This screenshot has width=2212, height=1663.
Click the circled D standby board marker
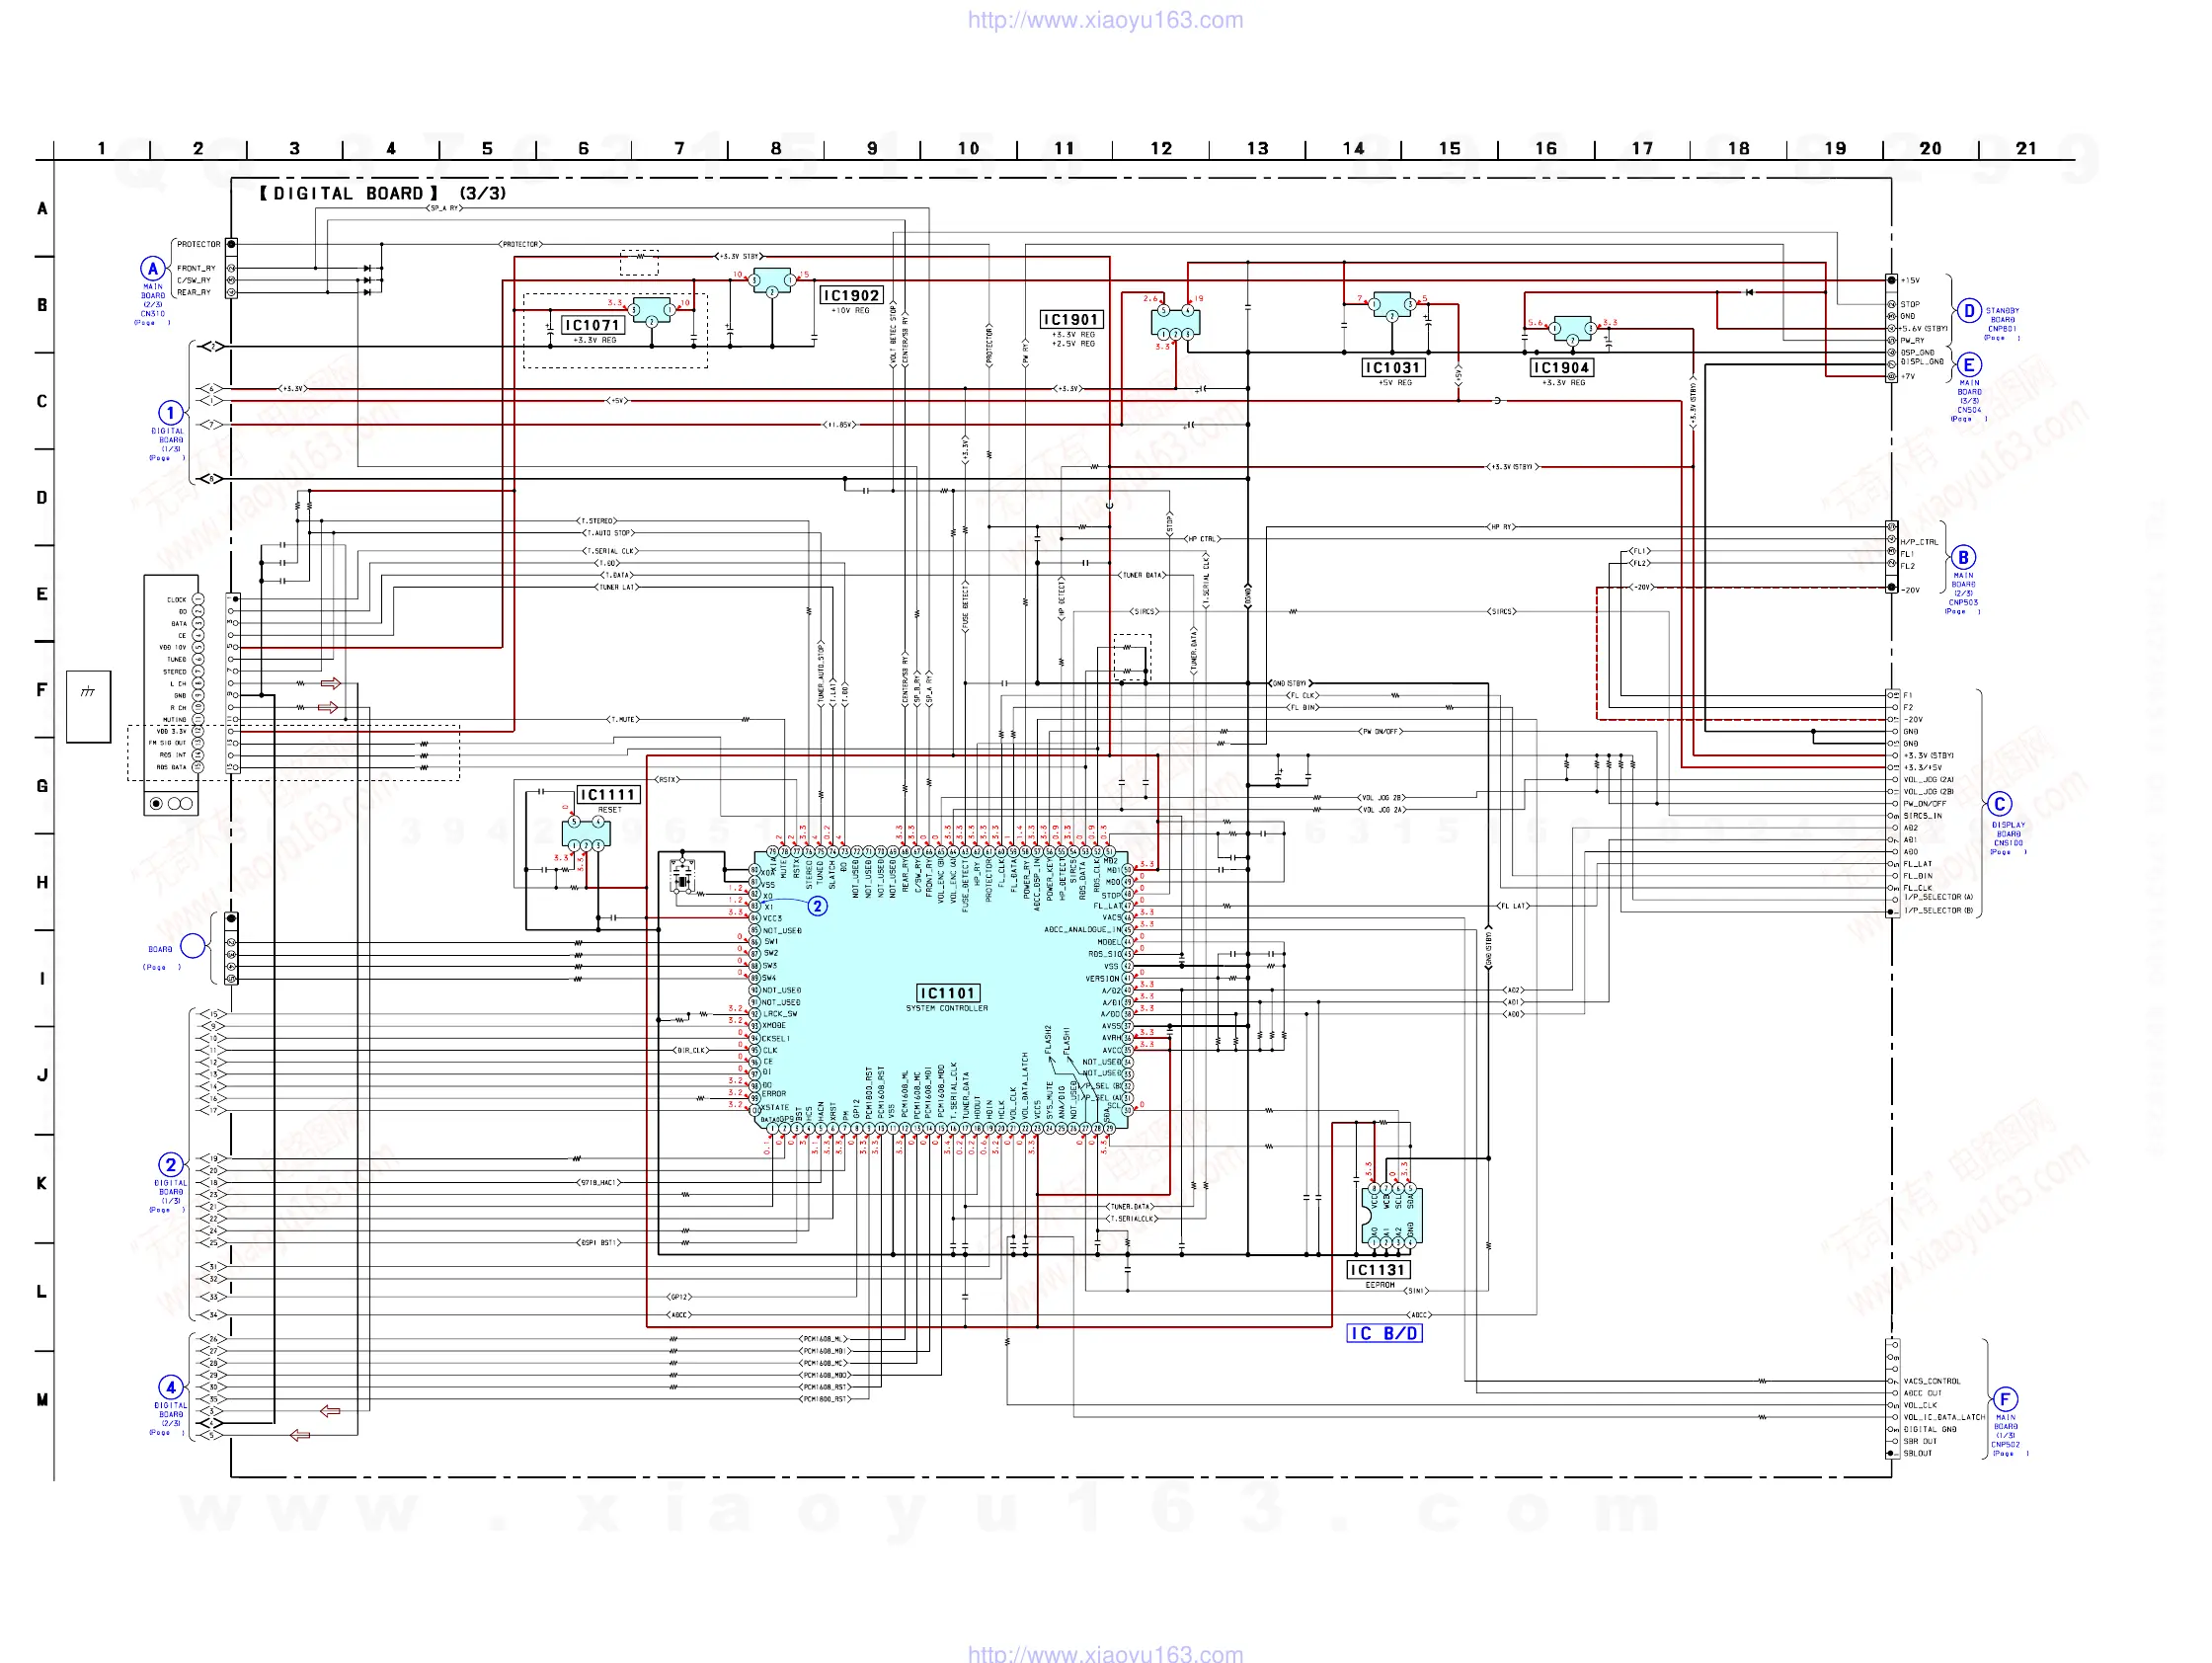point(1968,310)
